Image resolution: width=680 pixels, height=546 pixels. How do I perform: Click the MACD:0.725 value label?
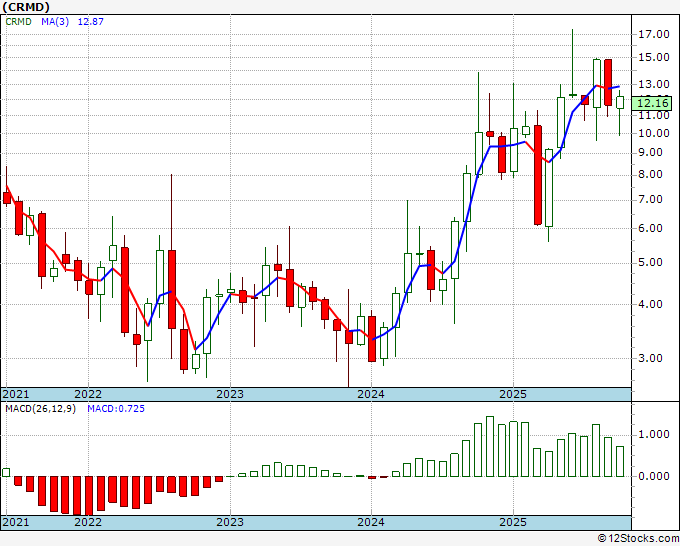pos(116,409)
